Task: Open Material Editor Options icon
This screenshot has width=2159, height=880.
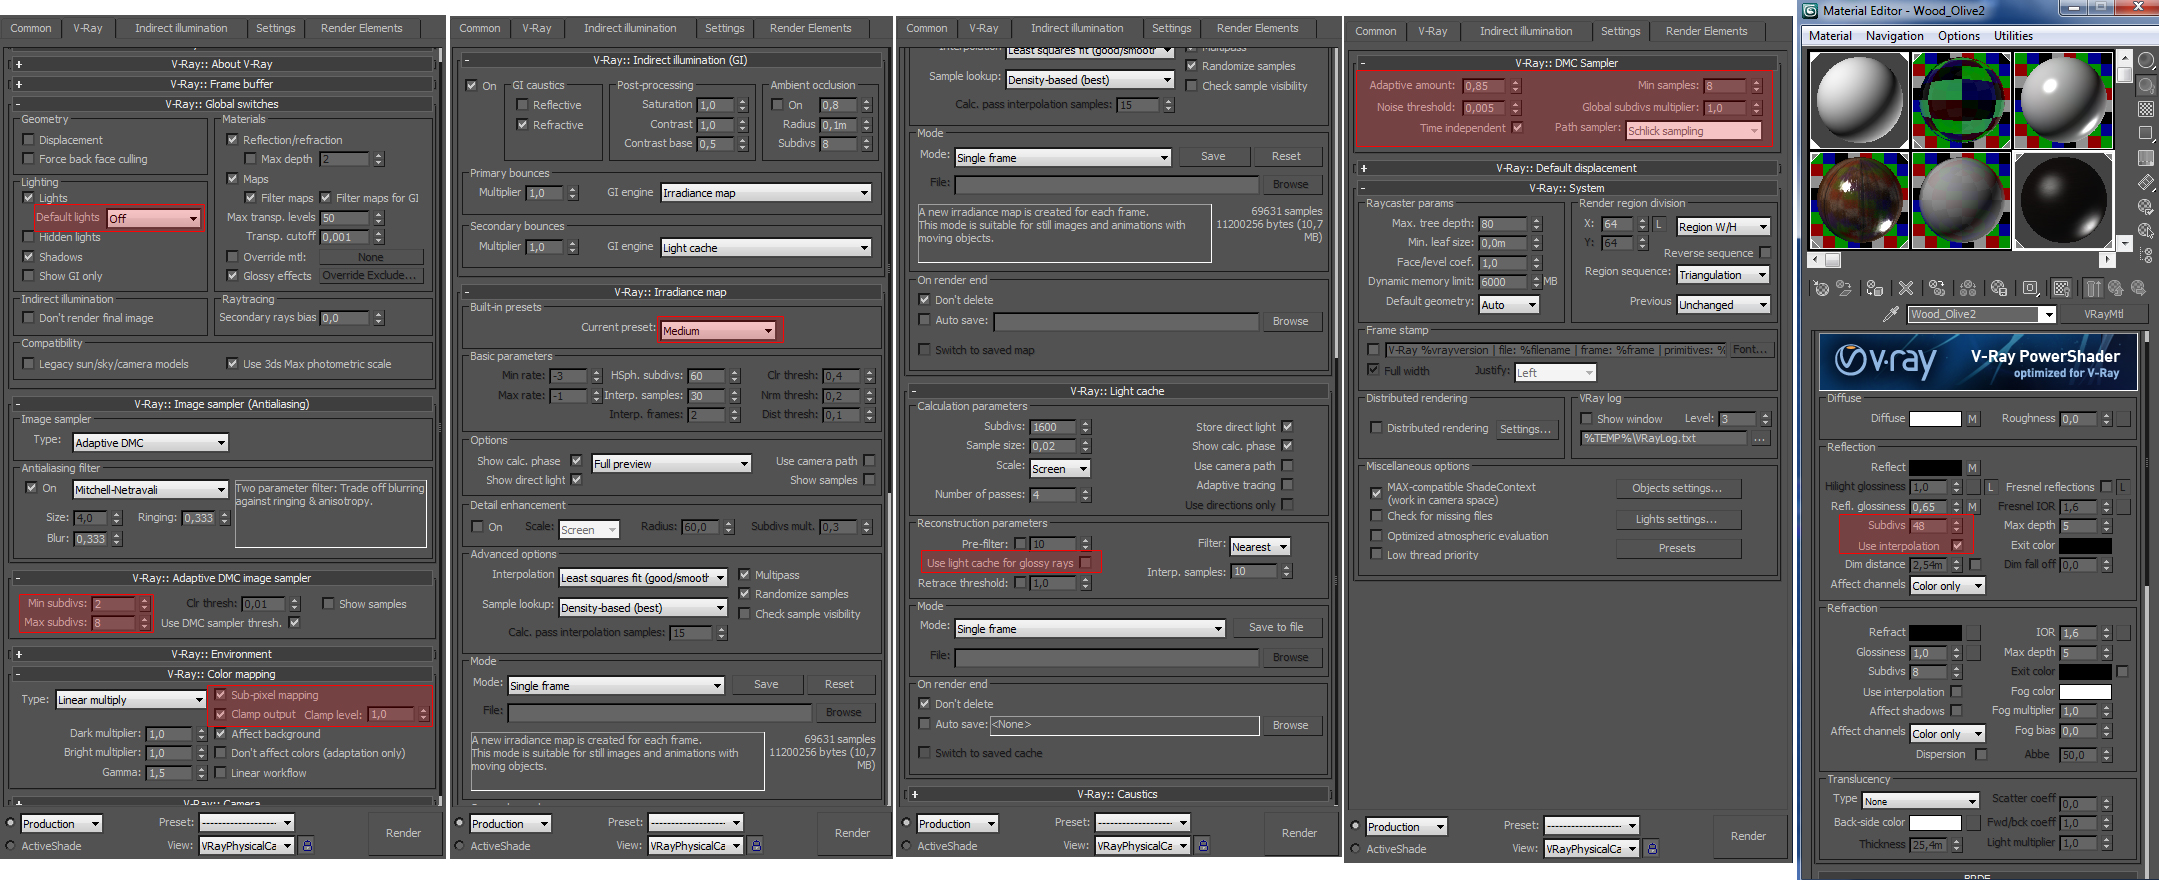Action: 2145,207
